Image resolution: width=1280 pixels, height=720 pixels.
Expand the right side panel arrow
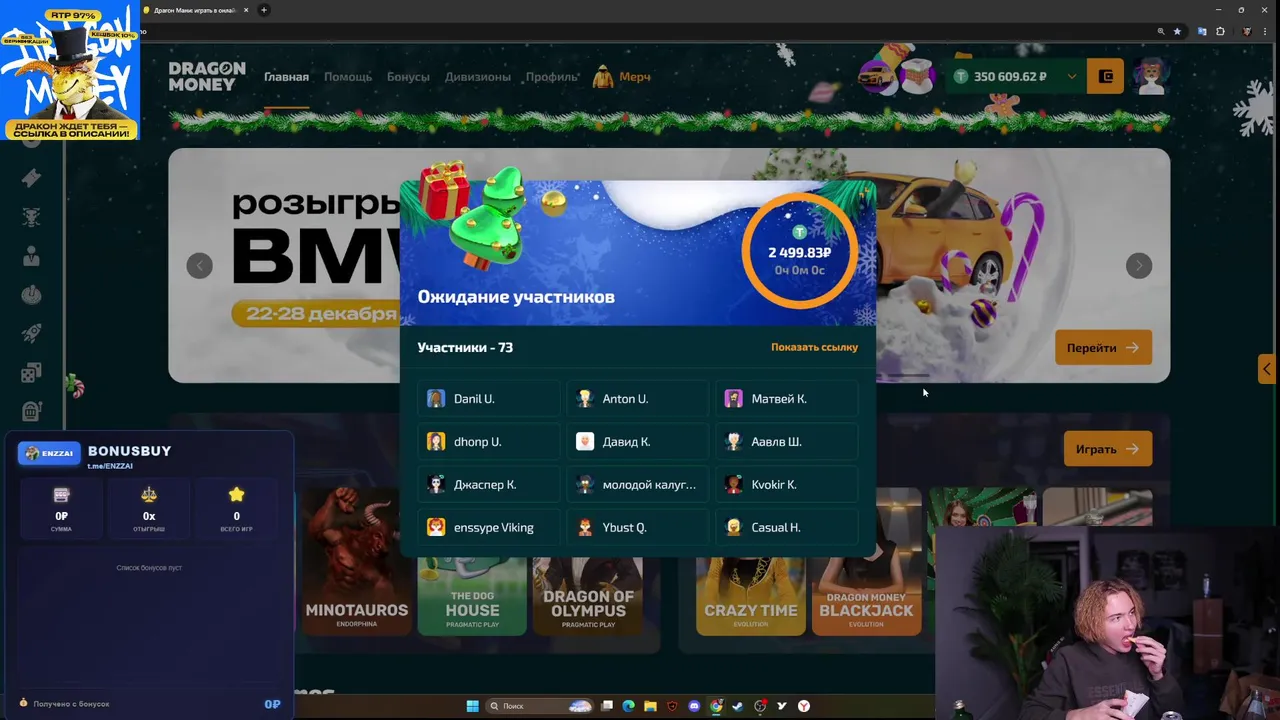pyautogui.click(x=1267, y=369)
